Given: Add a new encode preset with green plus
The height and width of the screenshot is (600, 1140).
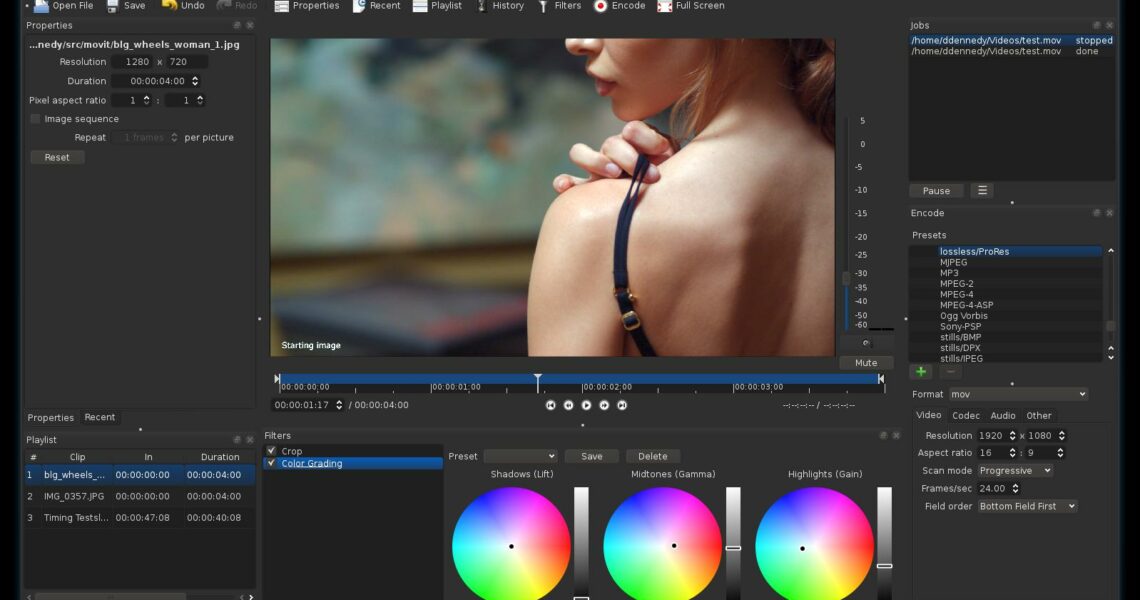Looking at the screenshot, I should coord(921,372).
